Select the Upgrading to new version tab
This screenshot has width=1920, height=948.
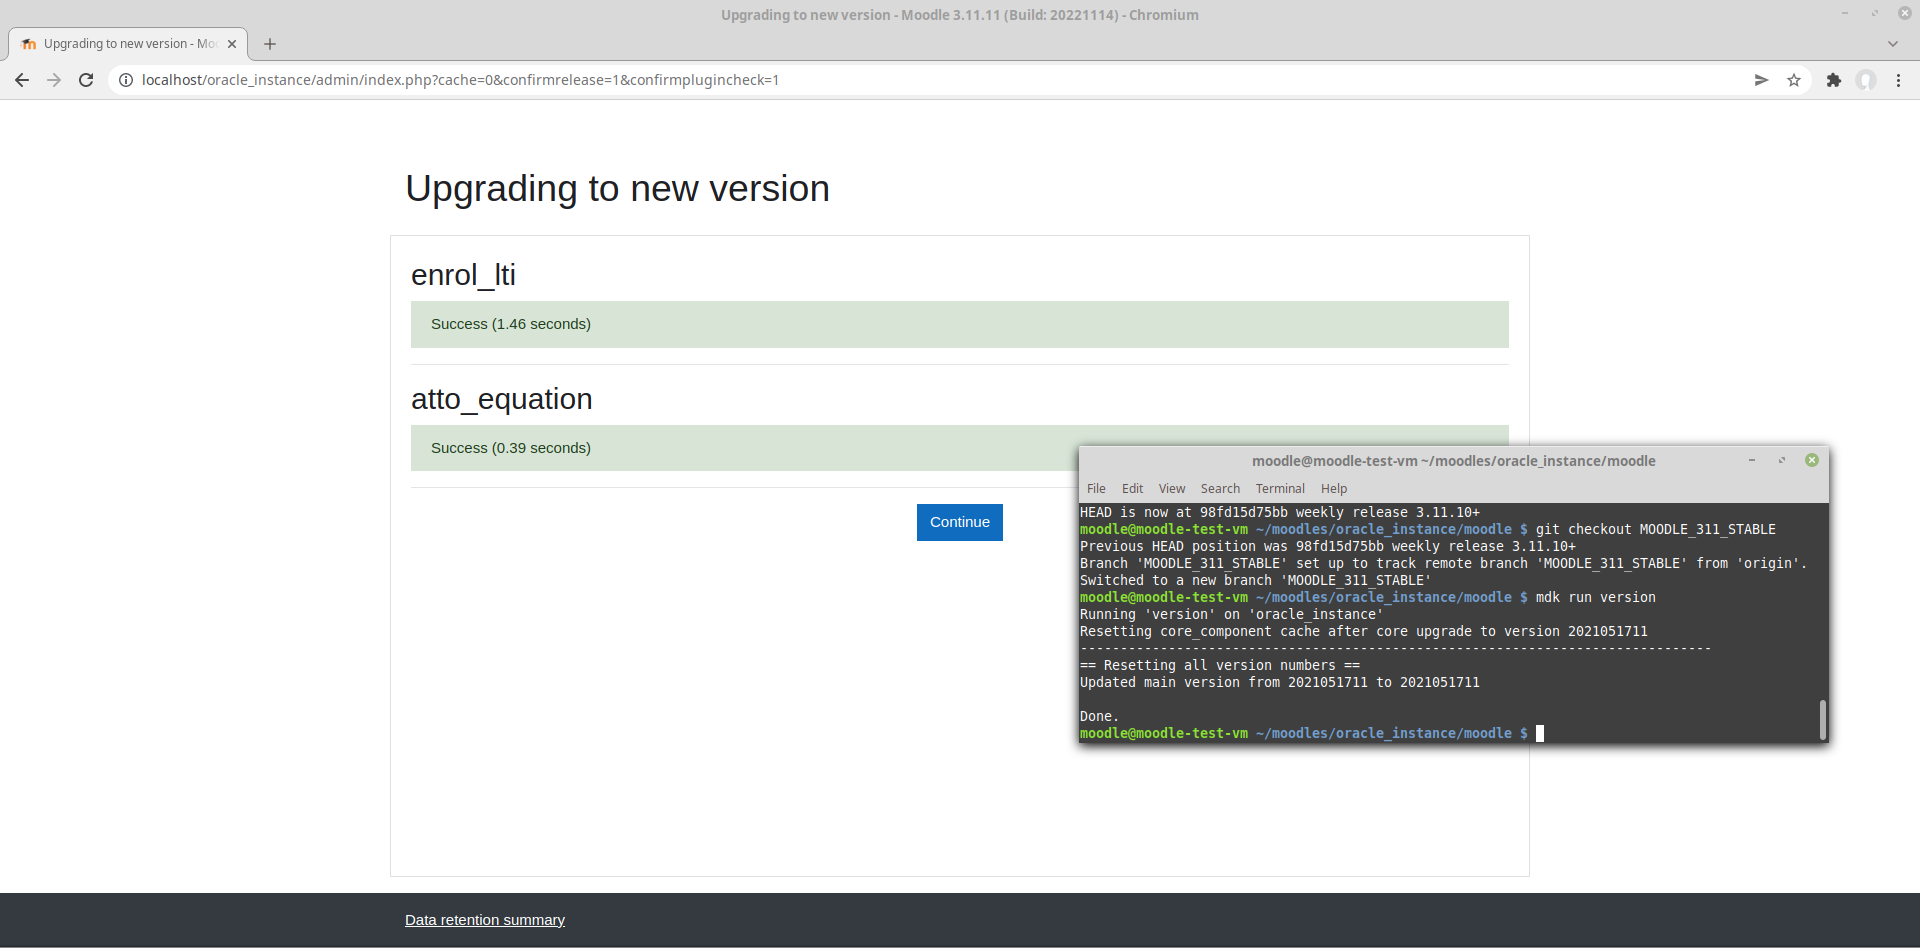click(128, 44)
